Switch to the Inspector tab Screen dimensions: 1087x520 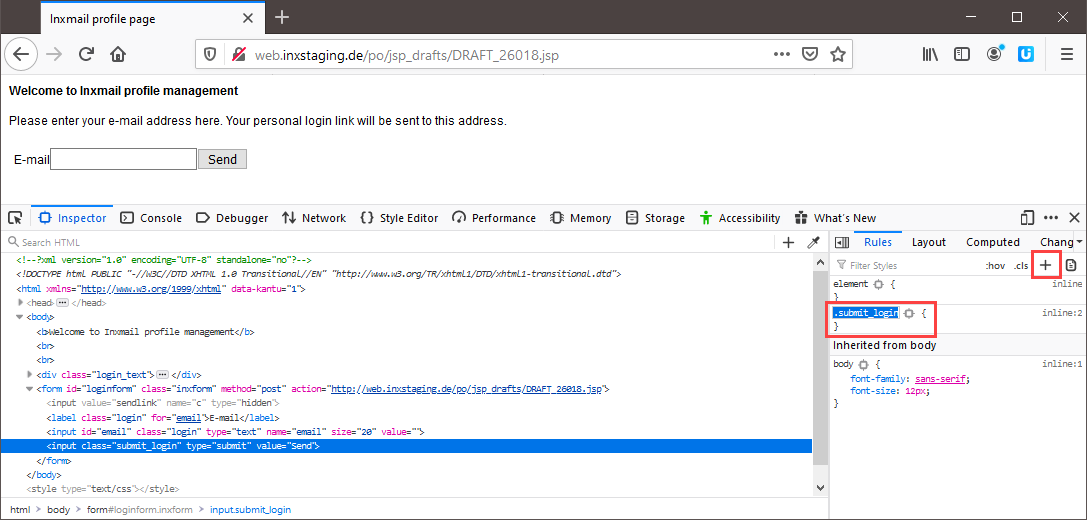tap(72, 218)
